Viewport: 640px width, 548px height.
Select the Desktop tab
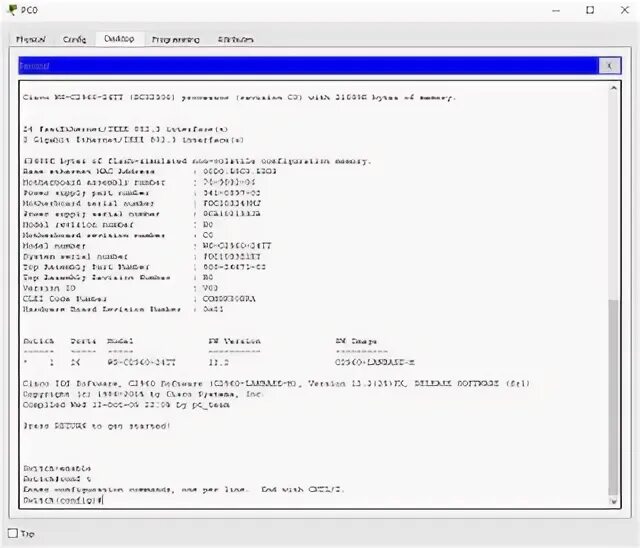pyautogui.click(x=119, y=39)
